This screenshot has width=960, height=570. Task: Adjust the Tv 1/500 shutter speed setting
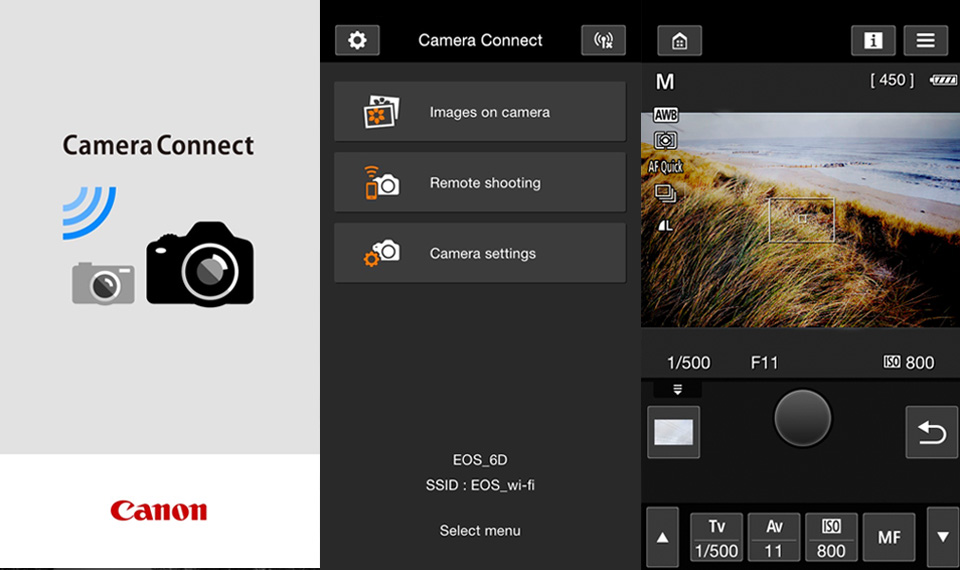(716, 538)
